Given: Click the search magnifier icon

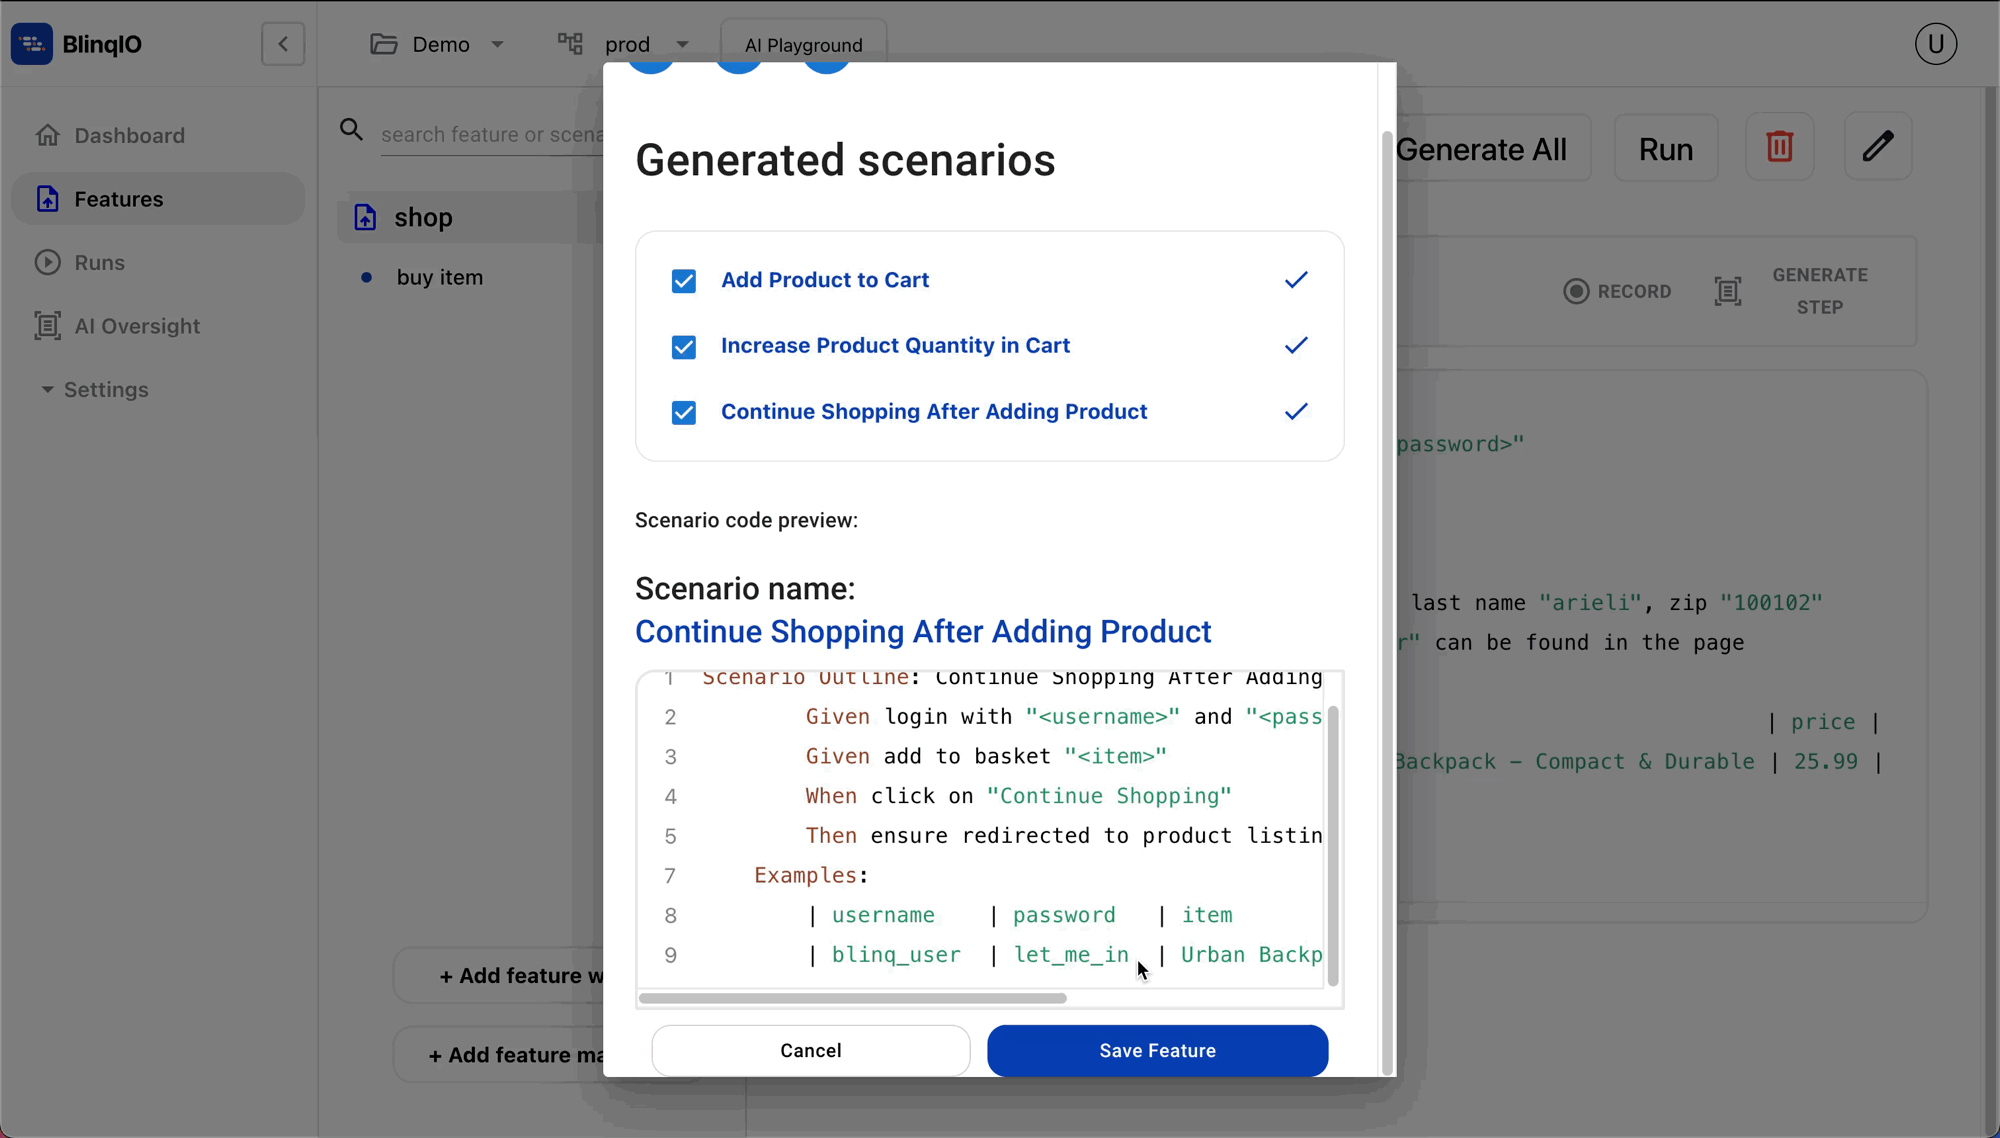Looking at the screenshot, I should coord(351,130).
